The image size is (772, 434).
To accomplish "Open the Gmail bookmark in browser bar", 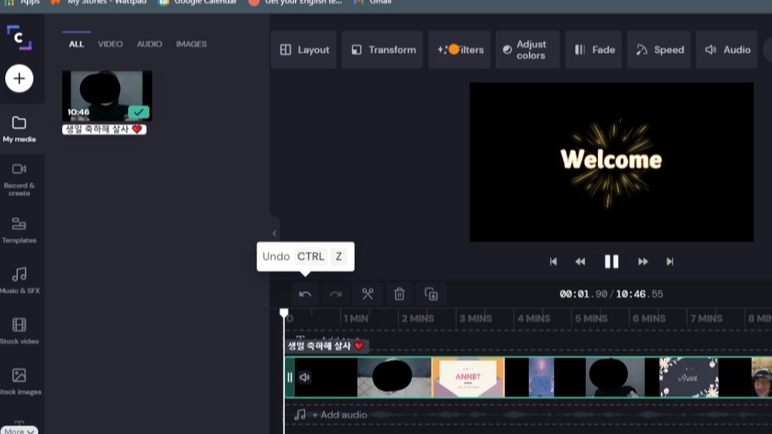I will click(373, 2).
